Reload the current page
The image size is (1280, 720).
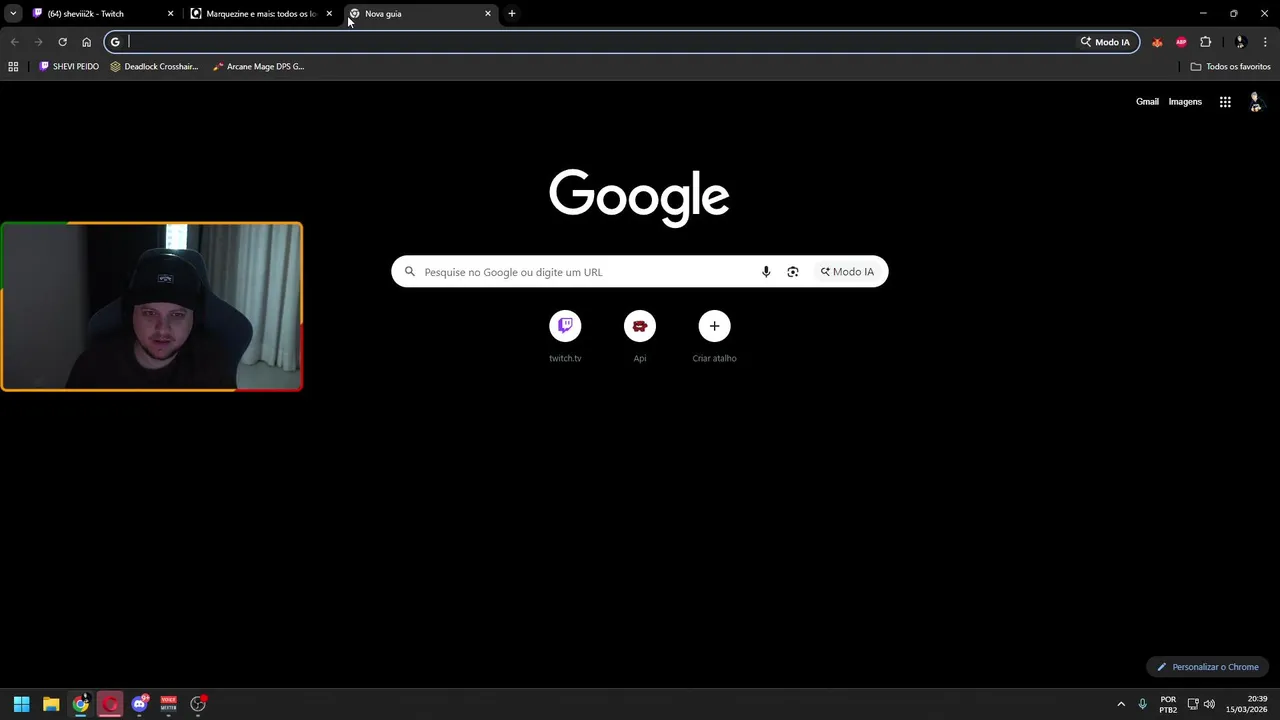(62, 42)
